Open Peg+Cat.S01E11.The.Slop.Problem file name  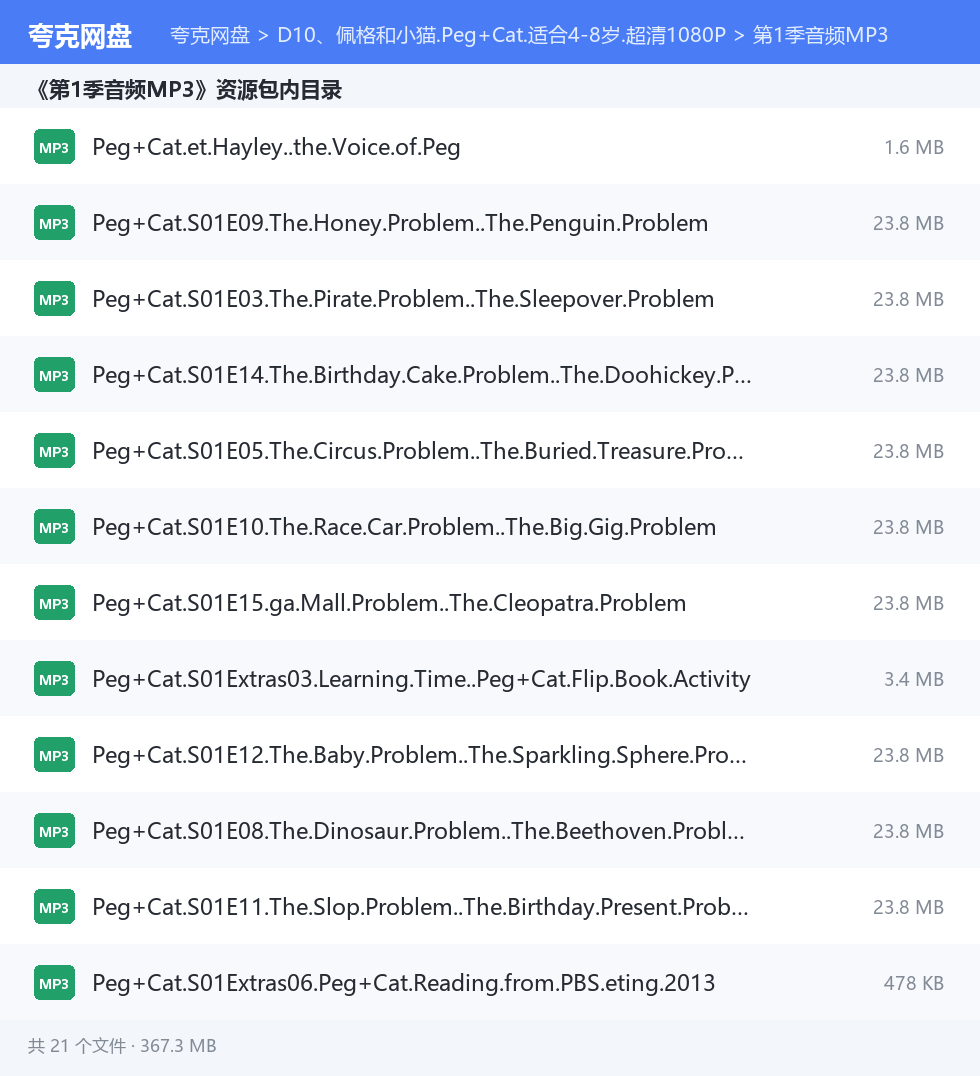(x=420, y=907)
